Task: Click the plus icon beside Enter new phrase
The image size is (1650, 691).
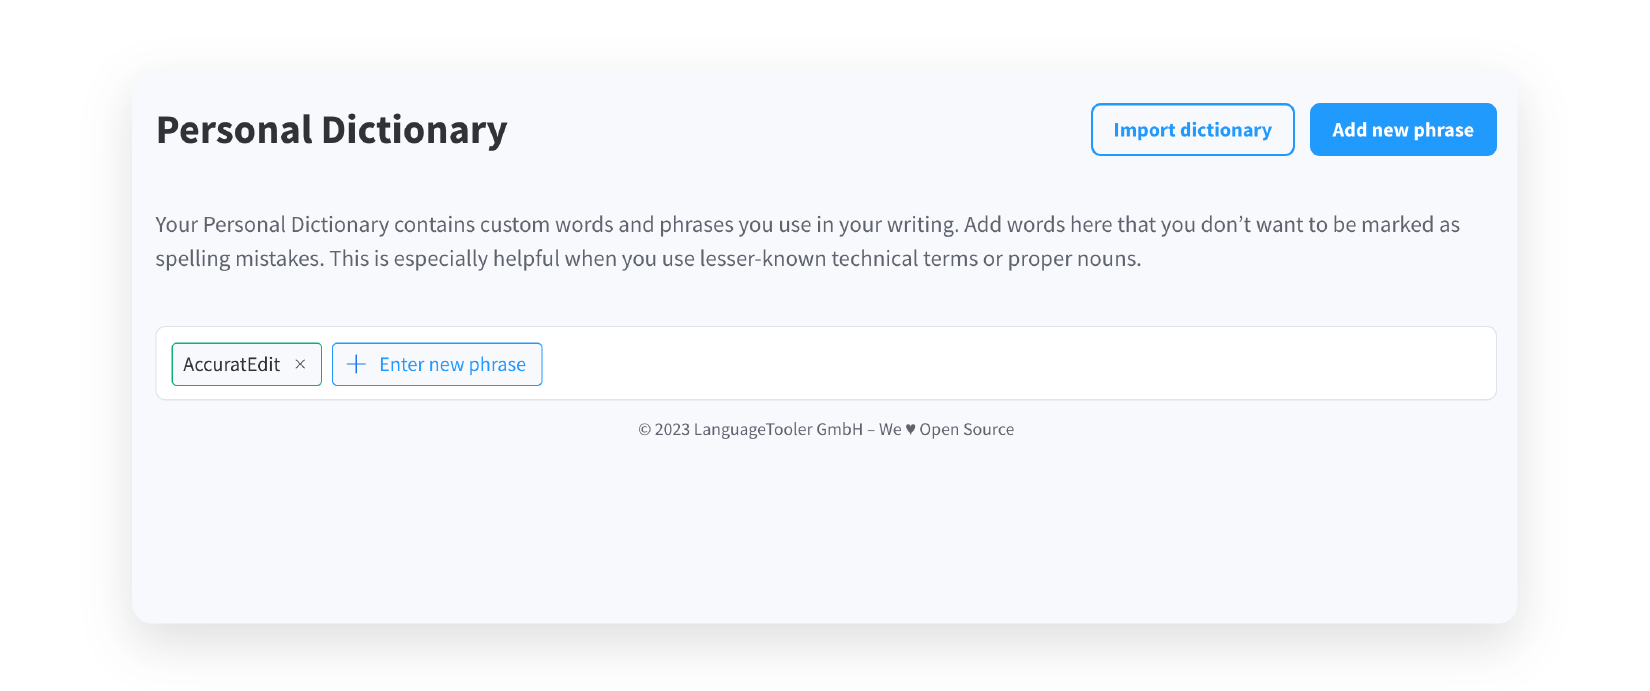Action: click(356, 364)
